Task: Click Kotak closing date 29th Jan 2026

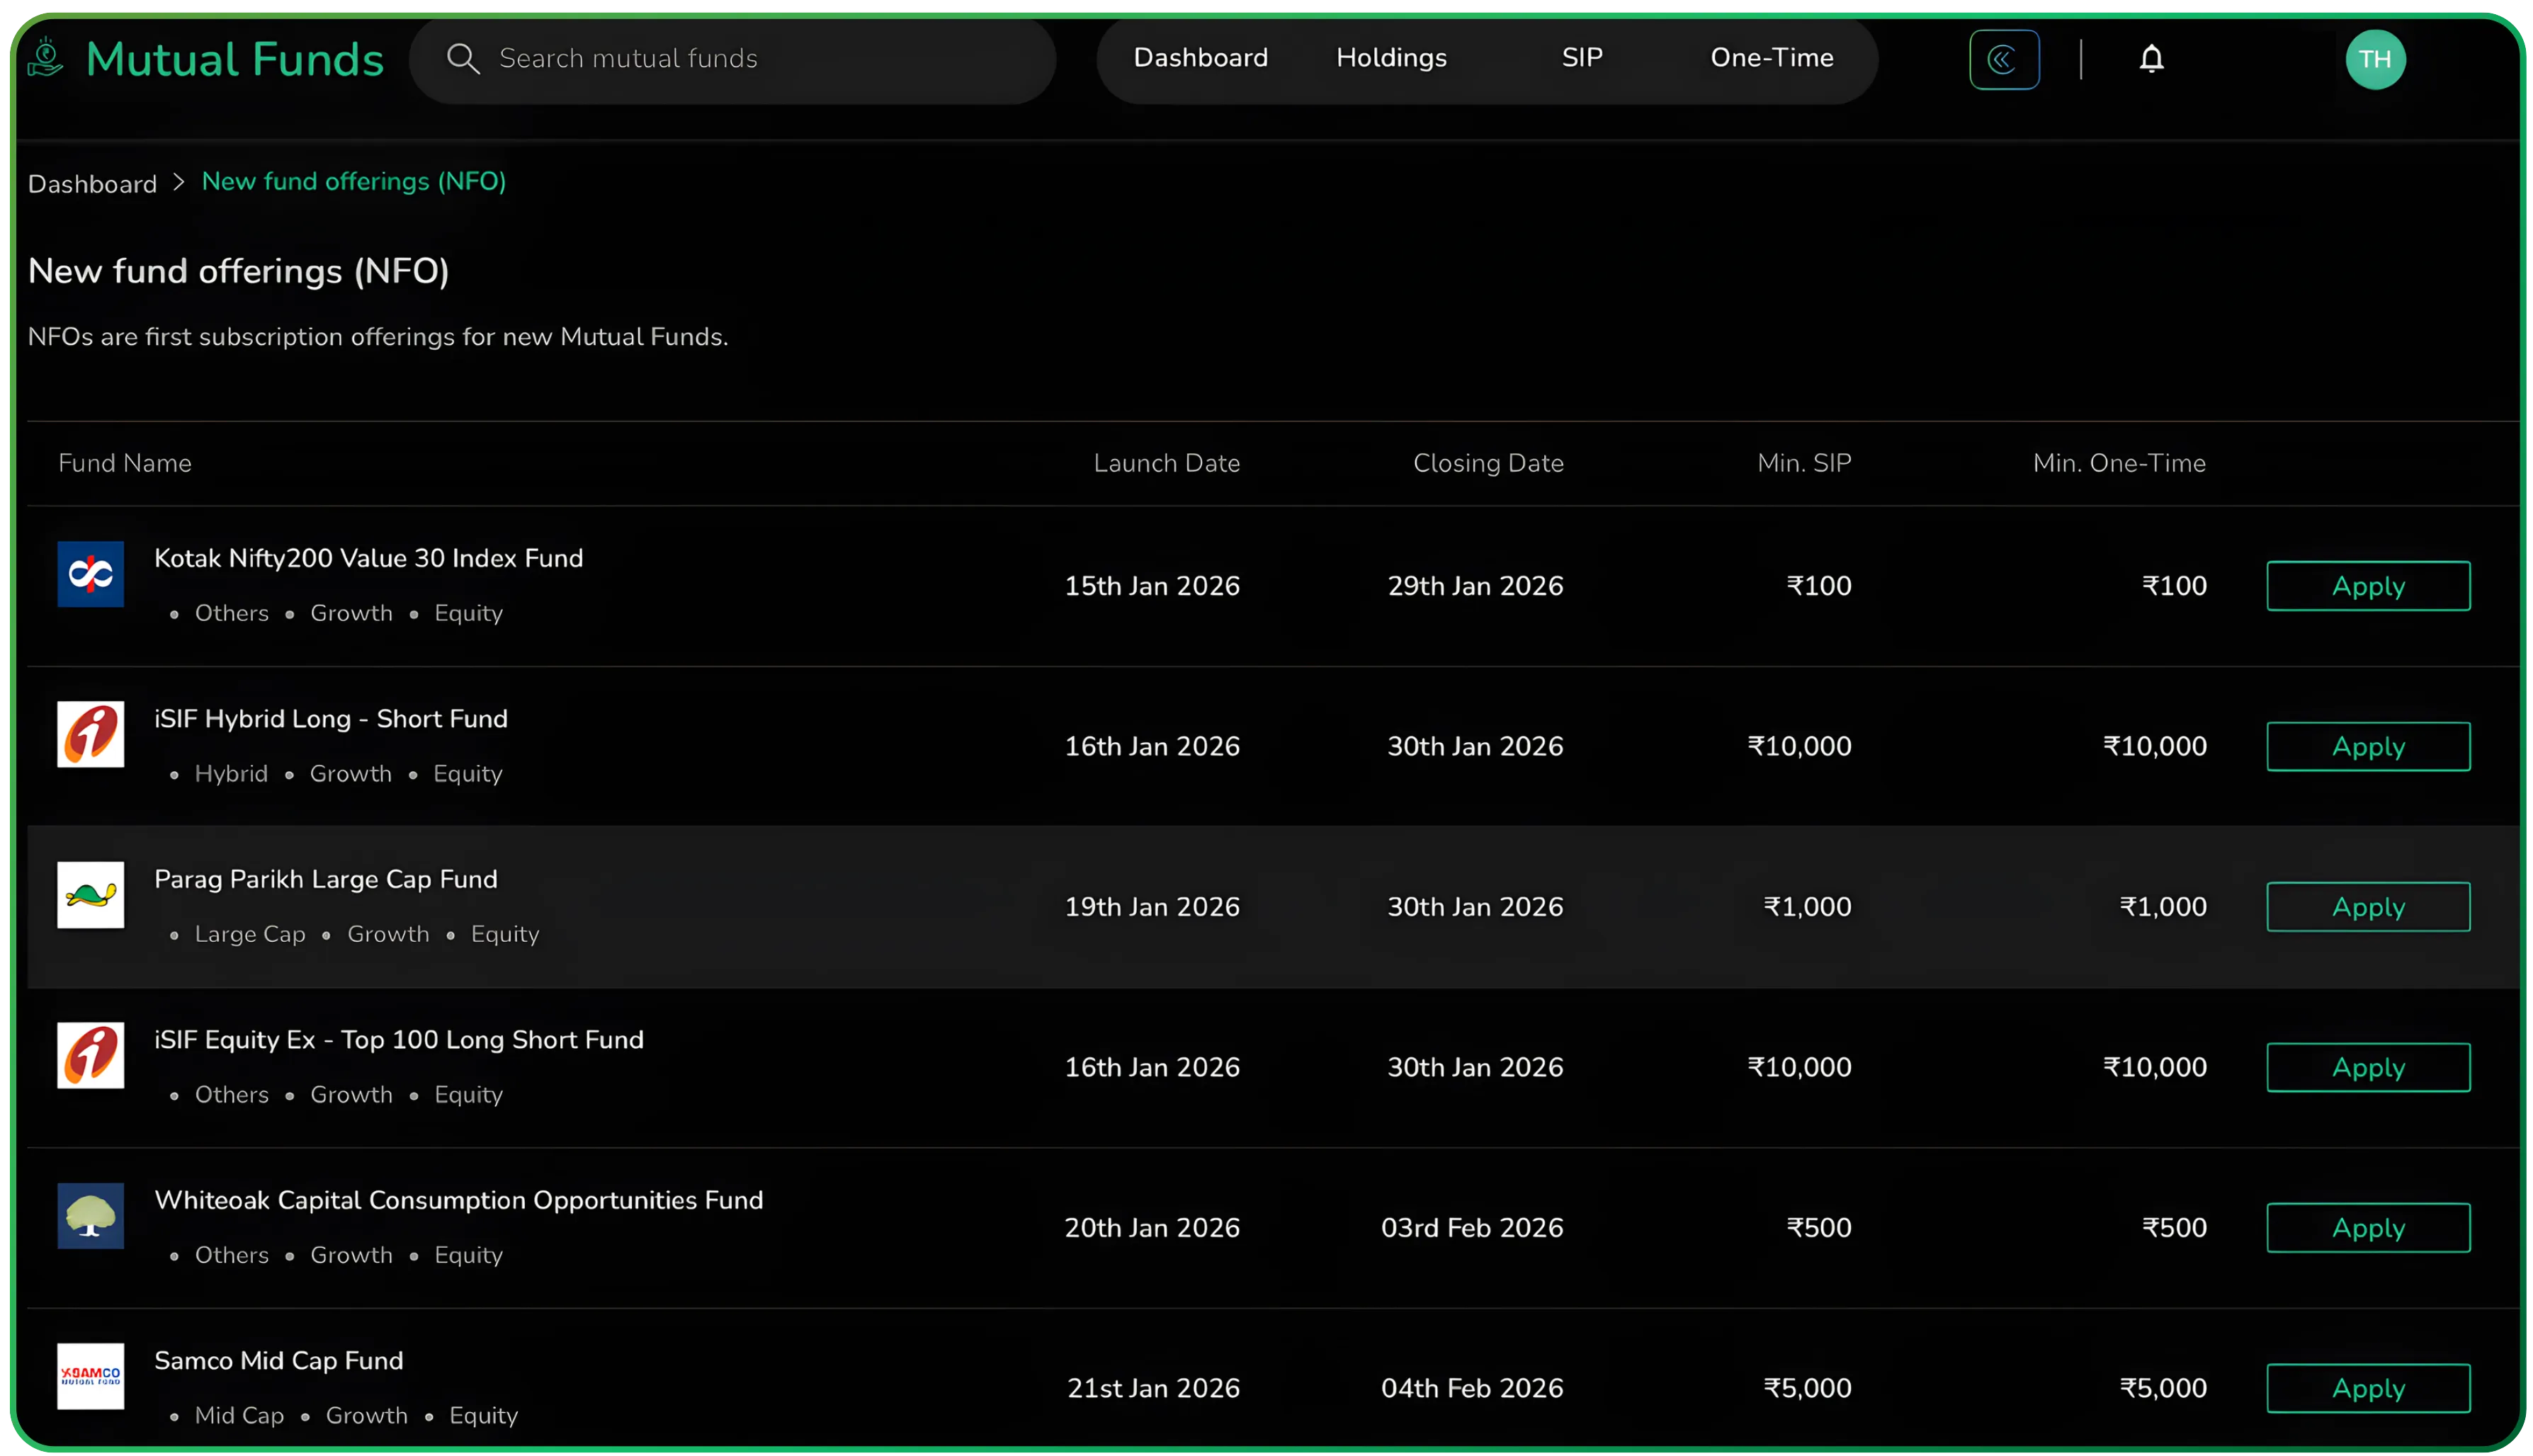Action: (x=1474, y=586)
